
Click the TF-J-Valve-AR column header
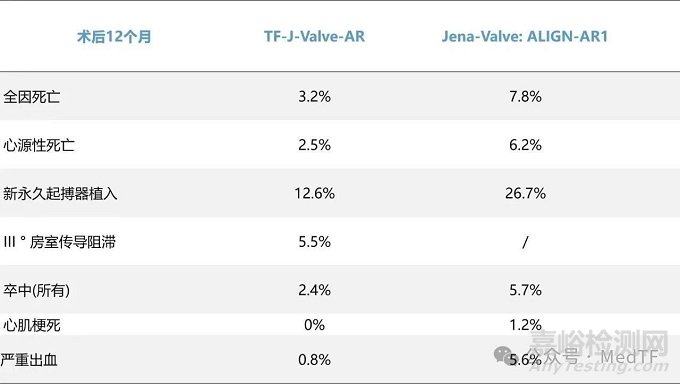tap(314, 36)
